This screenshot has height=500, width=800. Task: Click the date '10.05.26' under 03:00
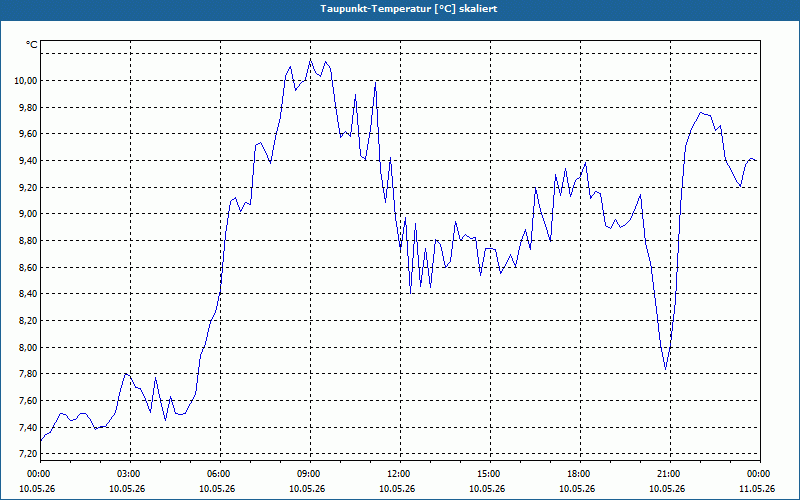(x=128, y=489)
